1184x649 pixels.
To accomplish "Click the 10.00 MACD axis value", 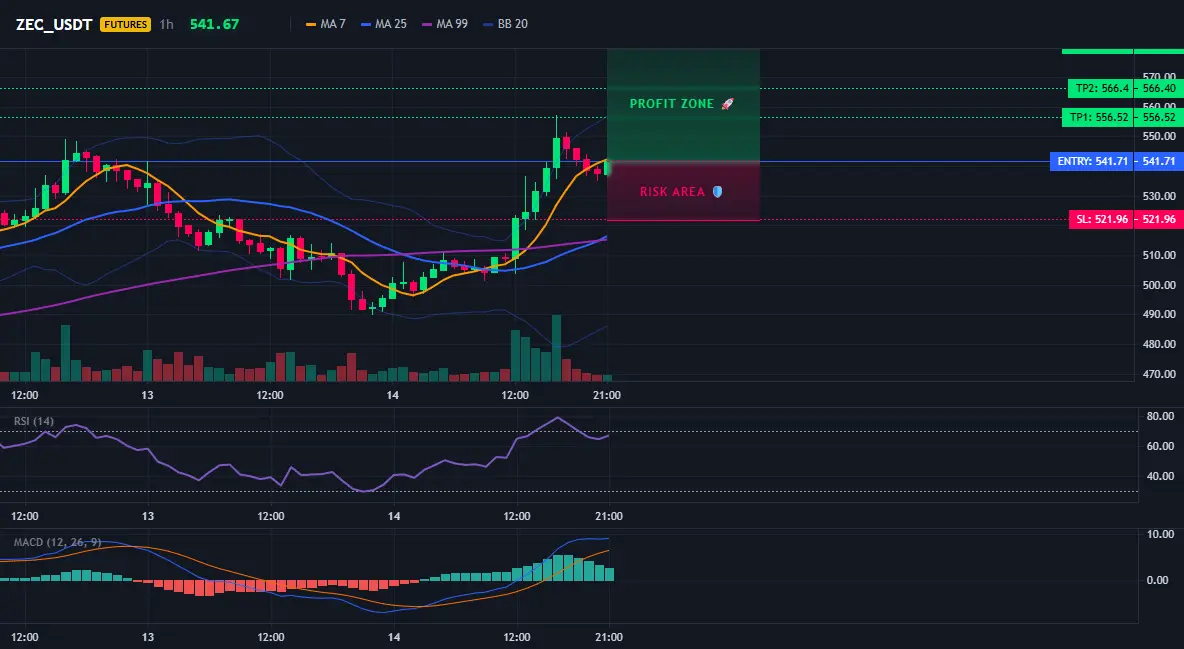I will pyautogui.click(x=1159, y=535).
